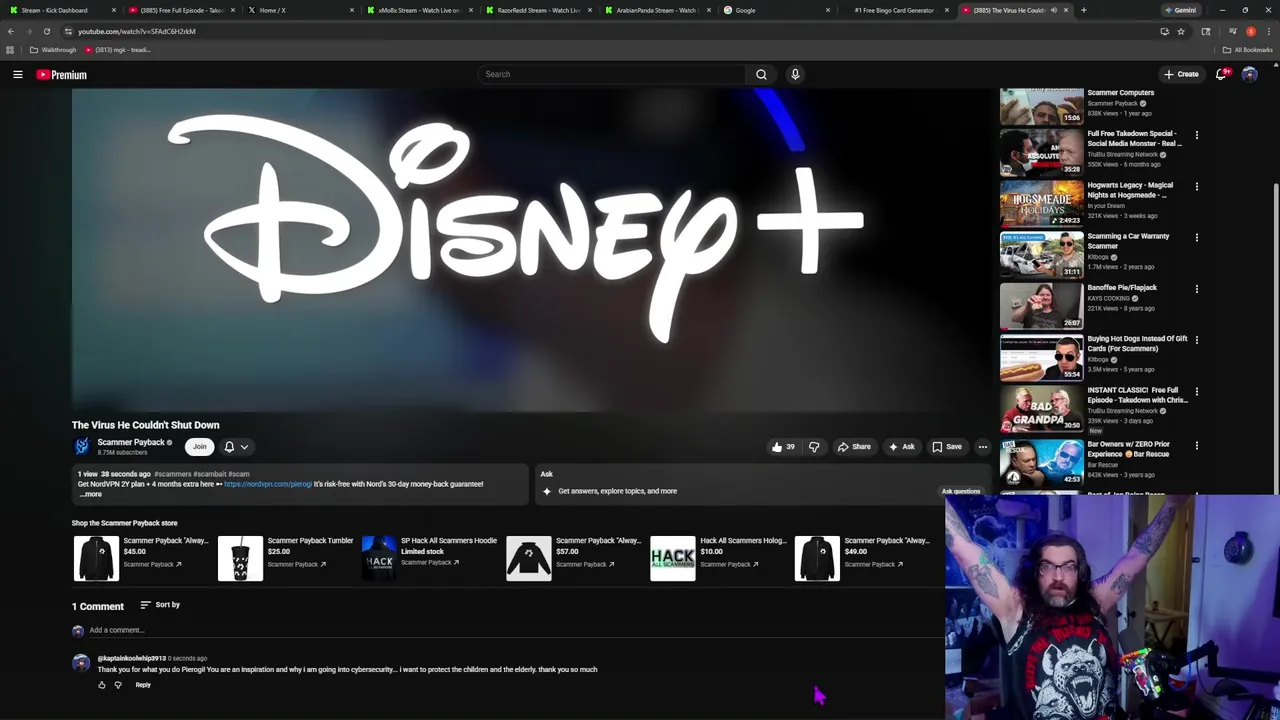
Task: Click in the YouTube search box
Action: pos(612,74)
